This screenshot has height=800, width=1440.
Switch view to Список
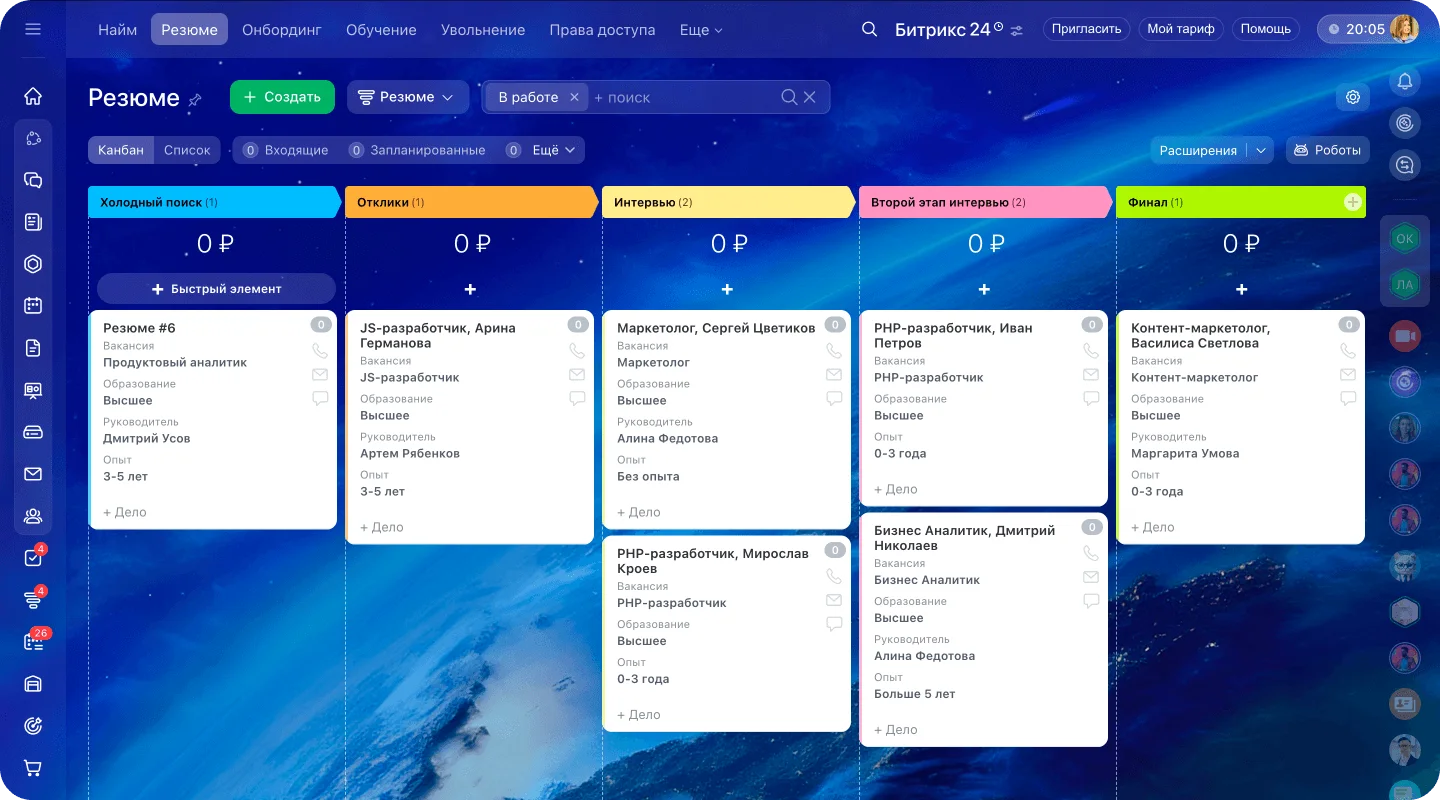coord(187,150)
